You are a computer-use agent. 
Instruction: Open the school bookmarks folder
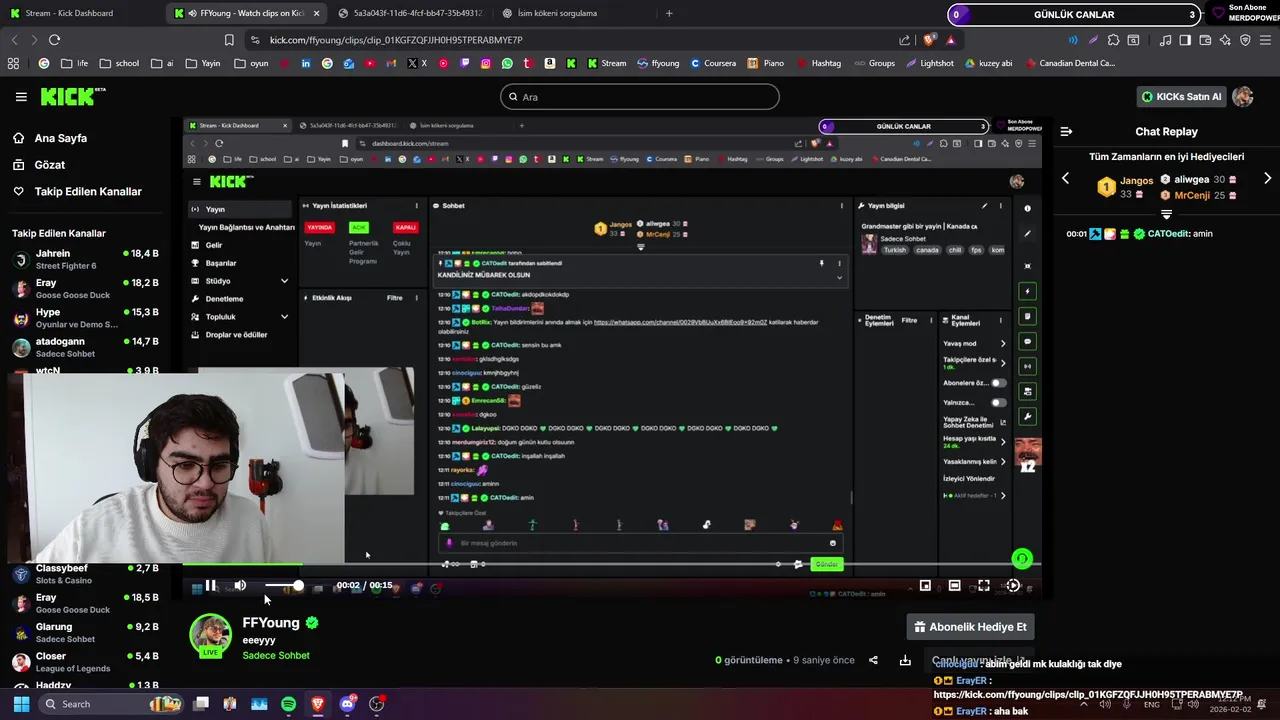point(119,63)
